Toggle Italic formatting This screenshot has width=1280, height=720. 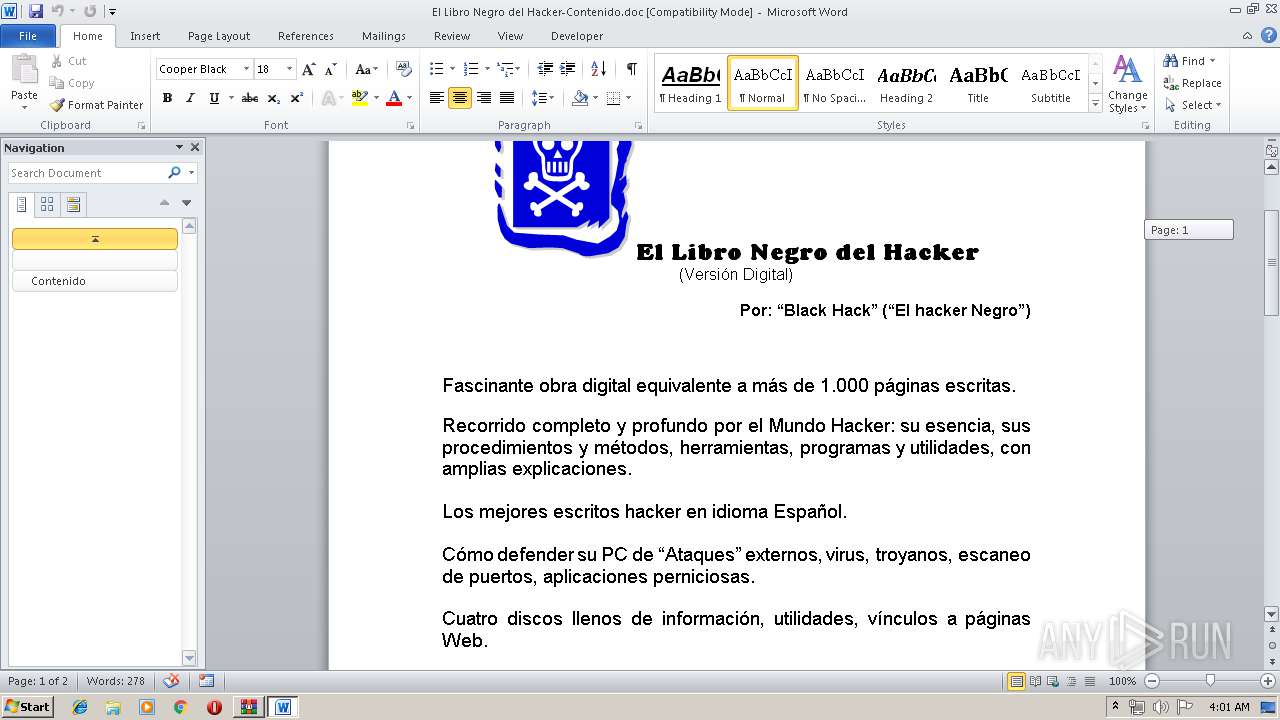[190, 98]
